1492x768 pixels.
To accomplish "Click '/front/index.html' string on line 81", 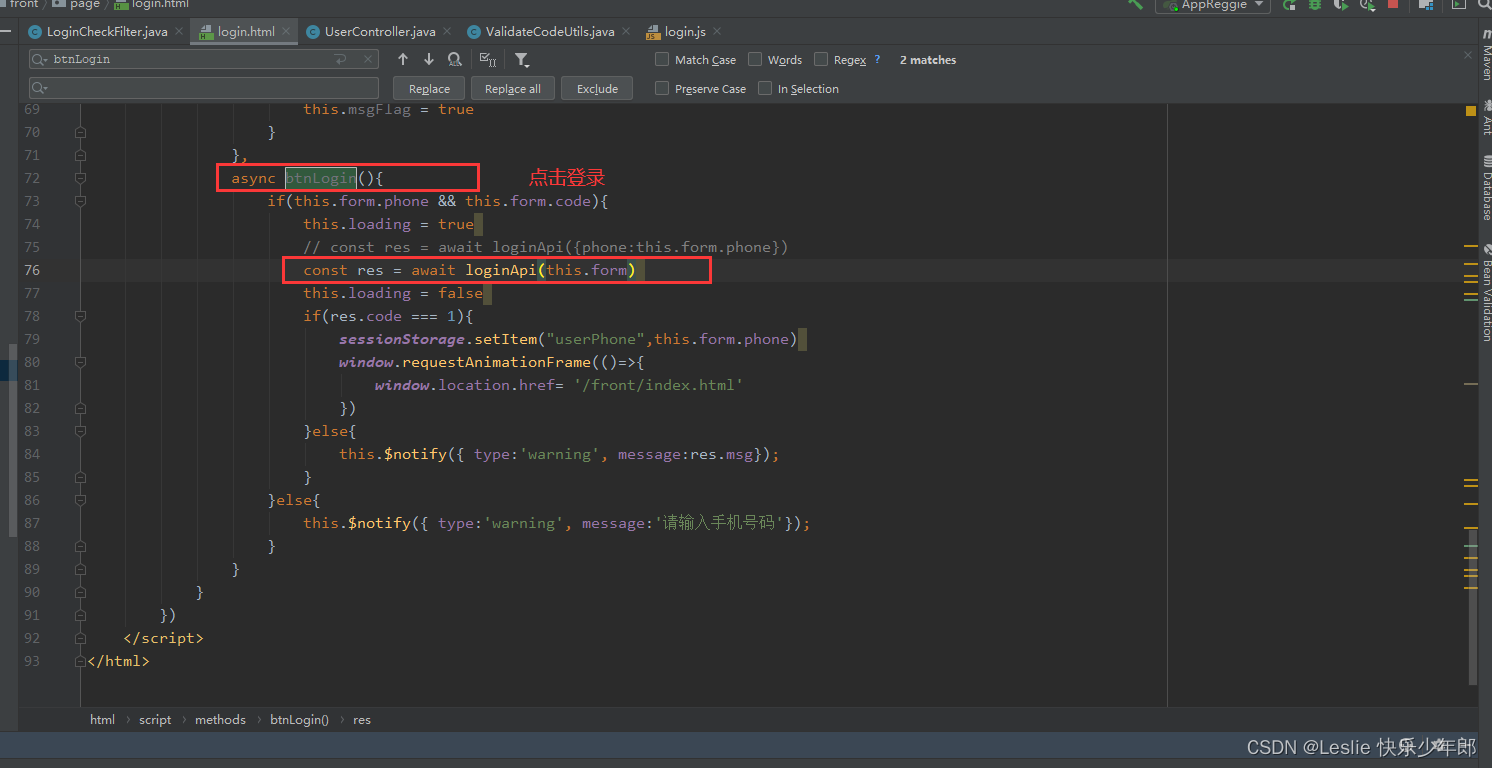I will [659, 385].
